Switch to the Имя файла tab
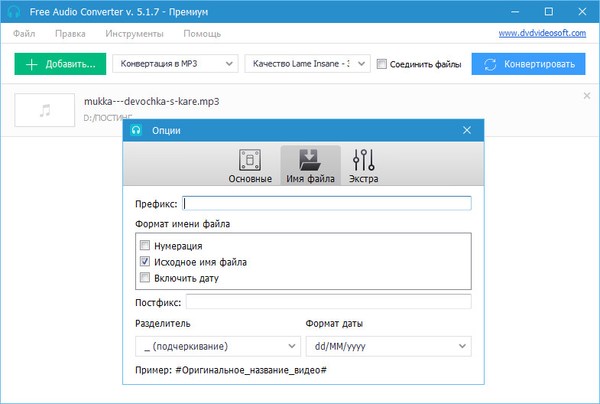 (310, 166)
